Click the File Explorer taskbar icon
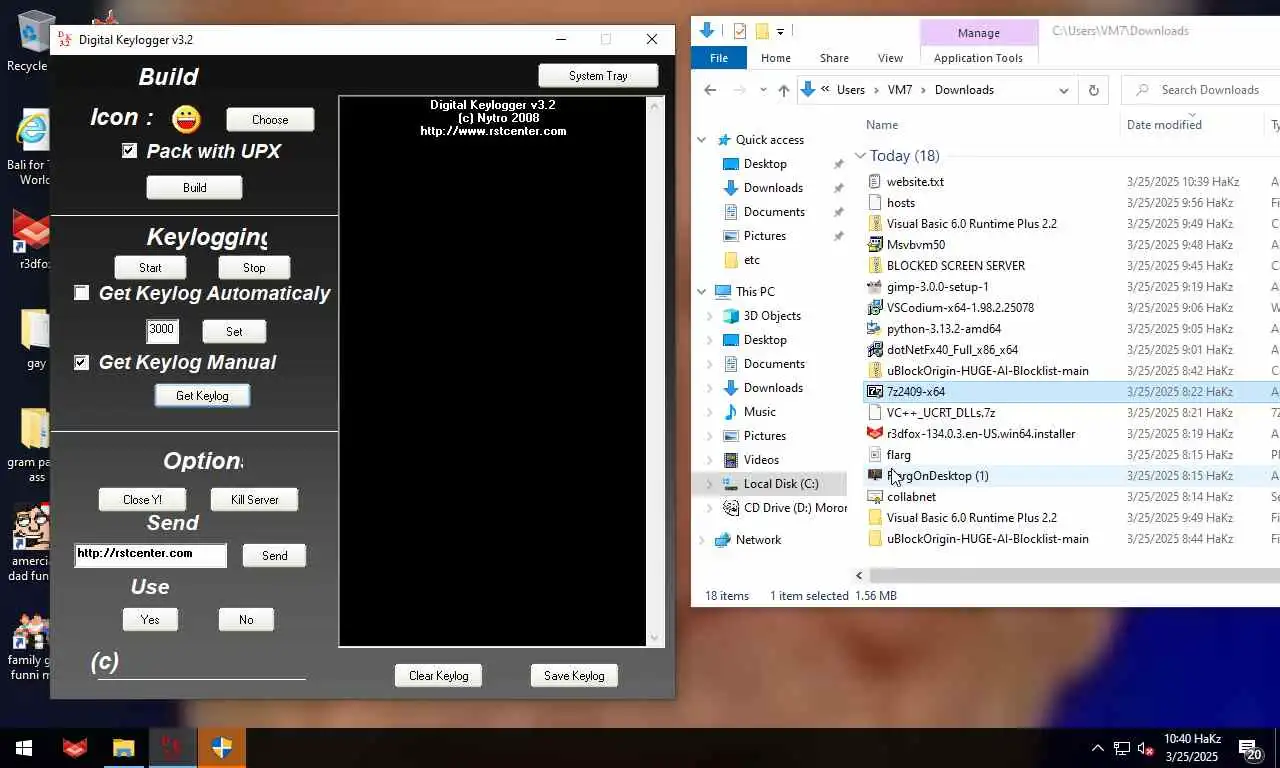The width and height of the screenshot is (1280, 768). coord(123,748)
